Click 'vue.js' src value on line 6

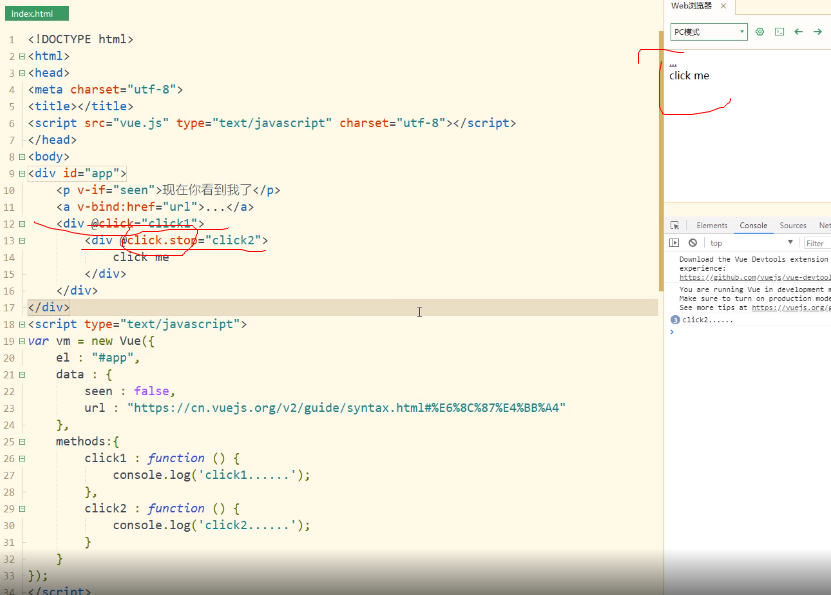tap(141, 123)
